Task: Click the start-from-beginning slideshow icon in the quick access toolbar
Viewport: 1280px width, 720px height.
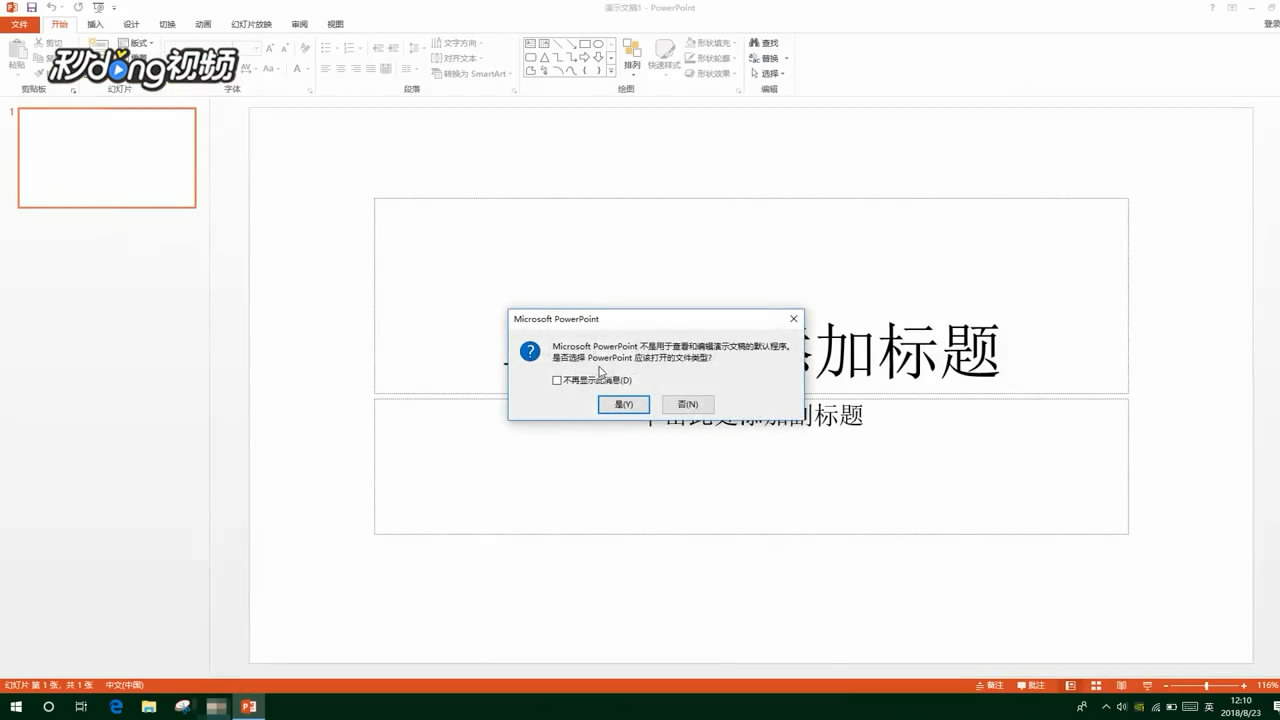Action: click(98, 7)
